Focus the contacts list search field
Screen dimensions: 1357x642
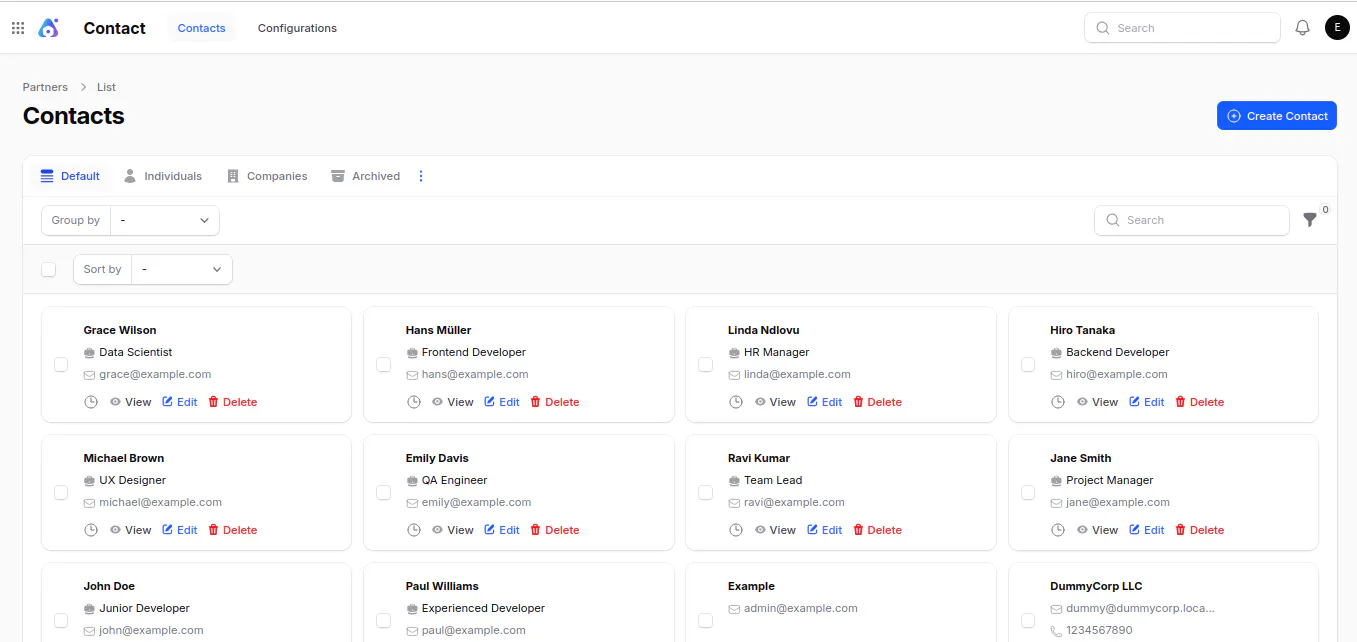tap(1192, 220)
